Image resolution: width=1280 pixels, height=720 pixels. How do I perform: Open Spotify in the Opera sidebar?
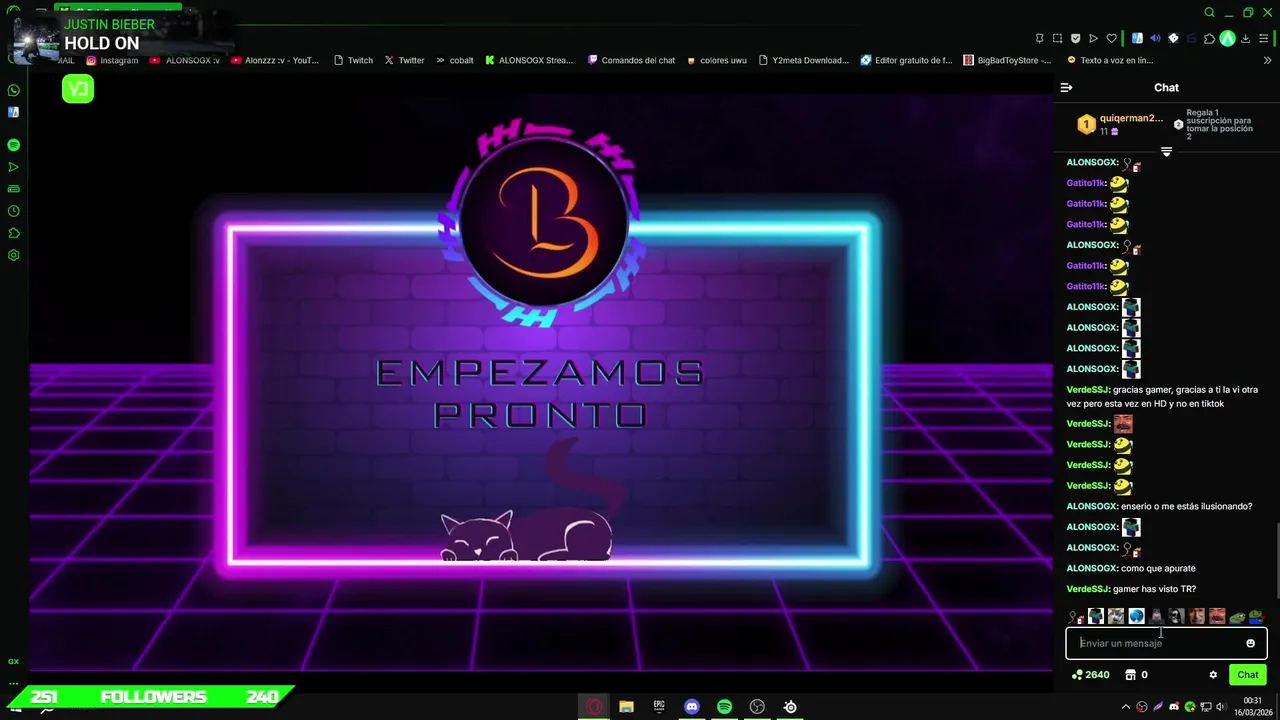point(14,145)
